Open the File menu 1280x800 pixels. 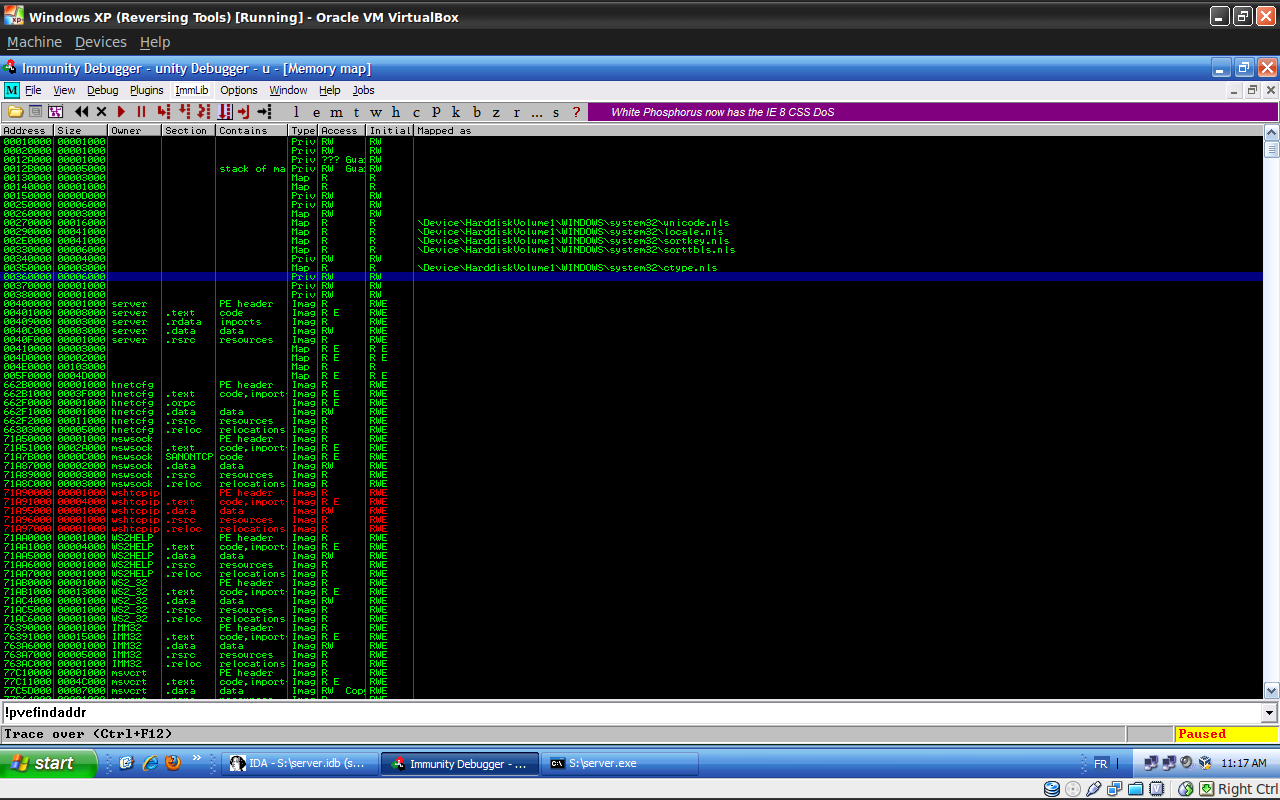[33, 90]
